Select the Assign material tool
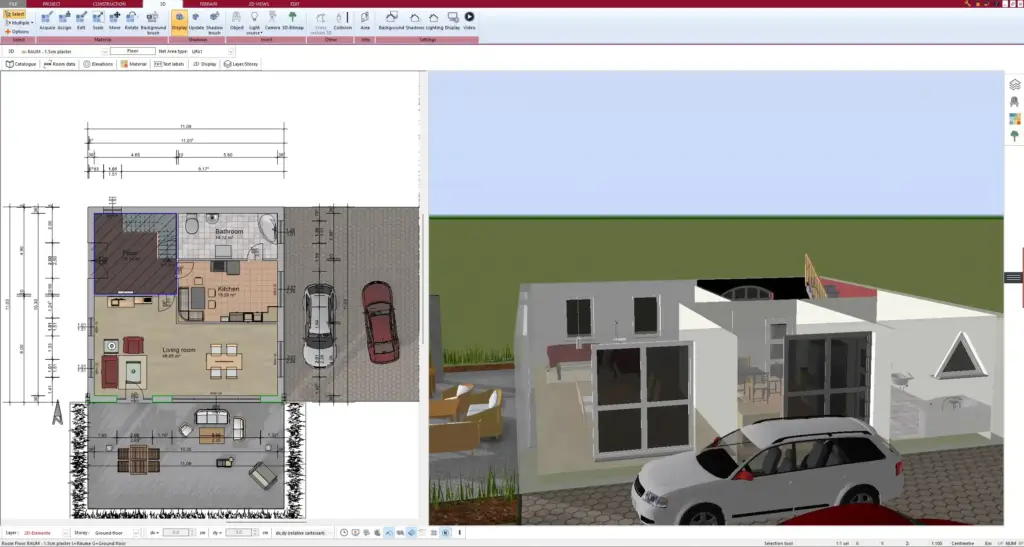Screen dimensions: 1024x547 pos(64,20)
